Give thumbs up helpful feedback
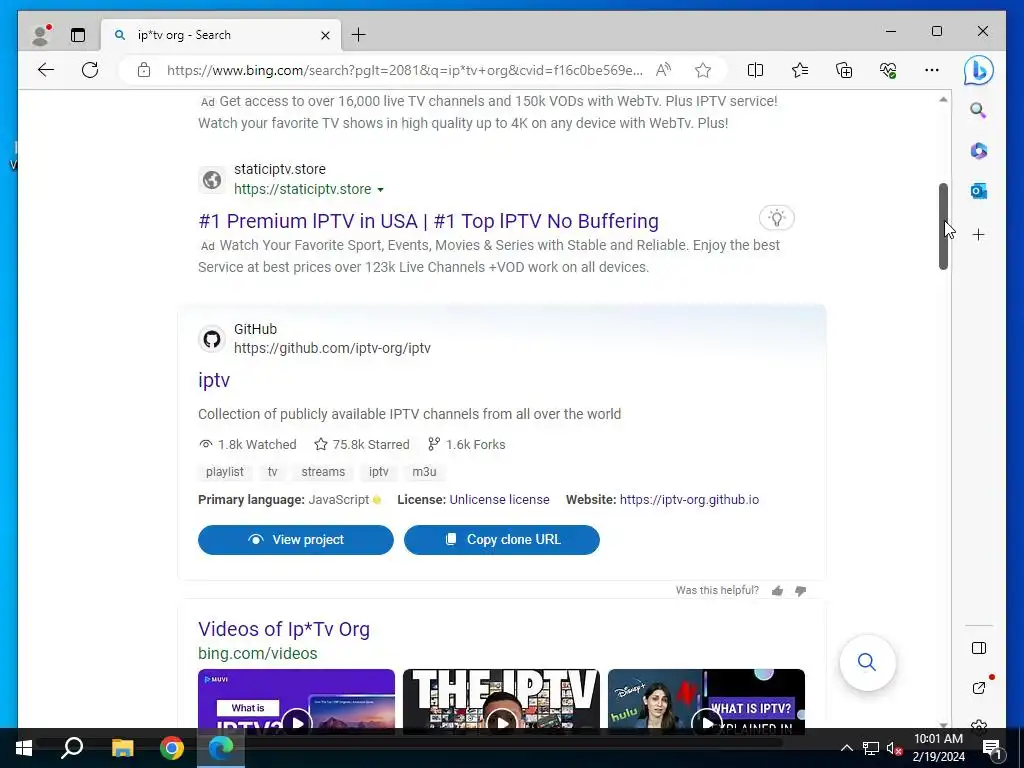Screen dimensions: 1024x768 click(777, 591)
